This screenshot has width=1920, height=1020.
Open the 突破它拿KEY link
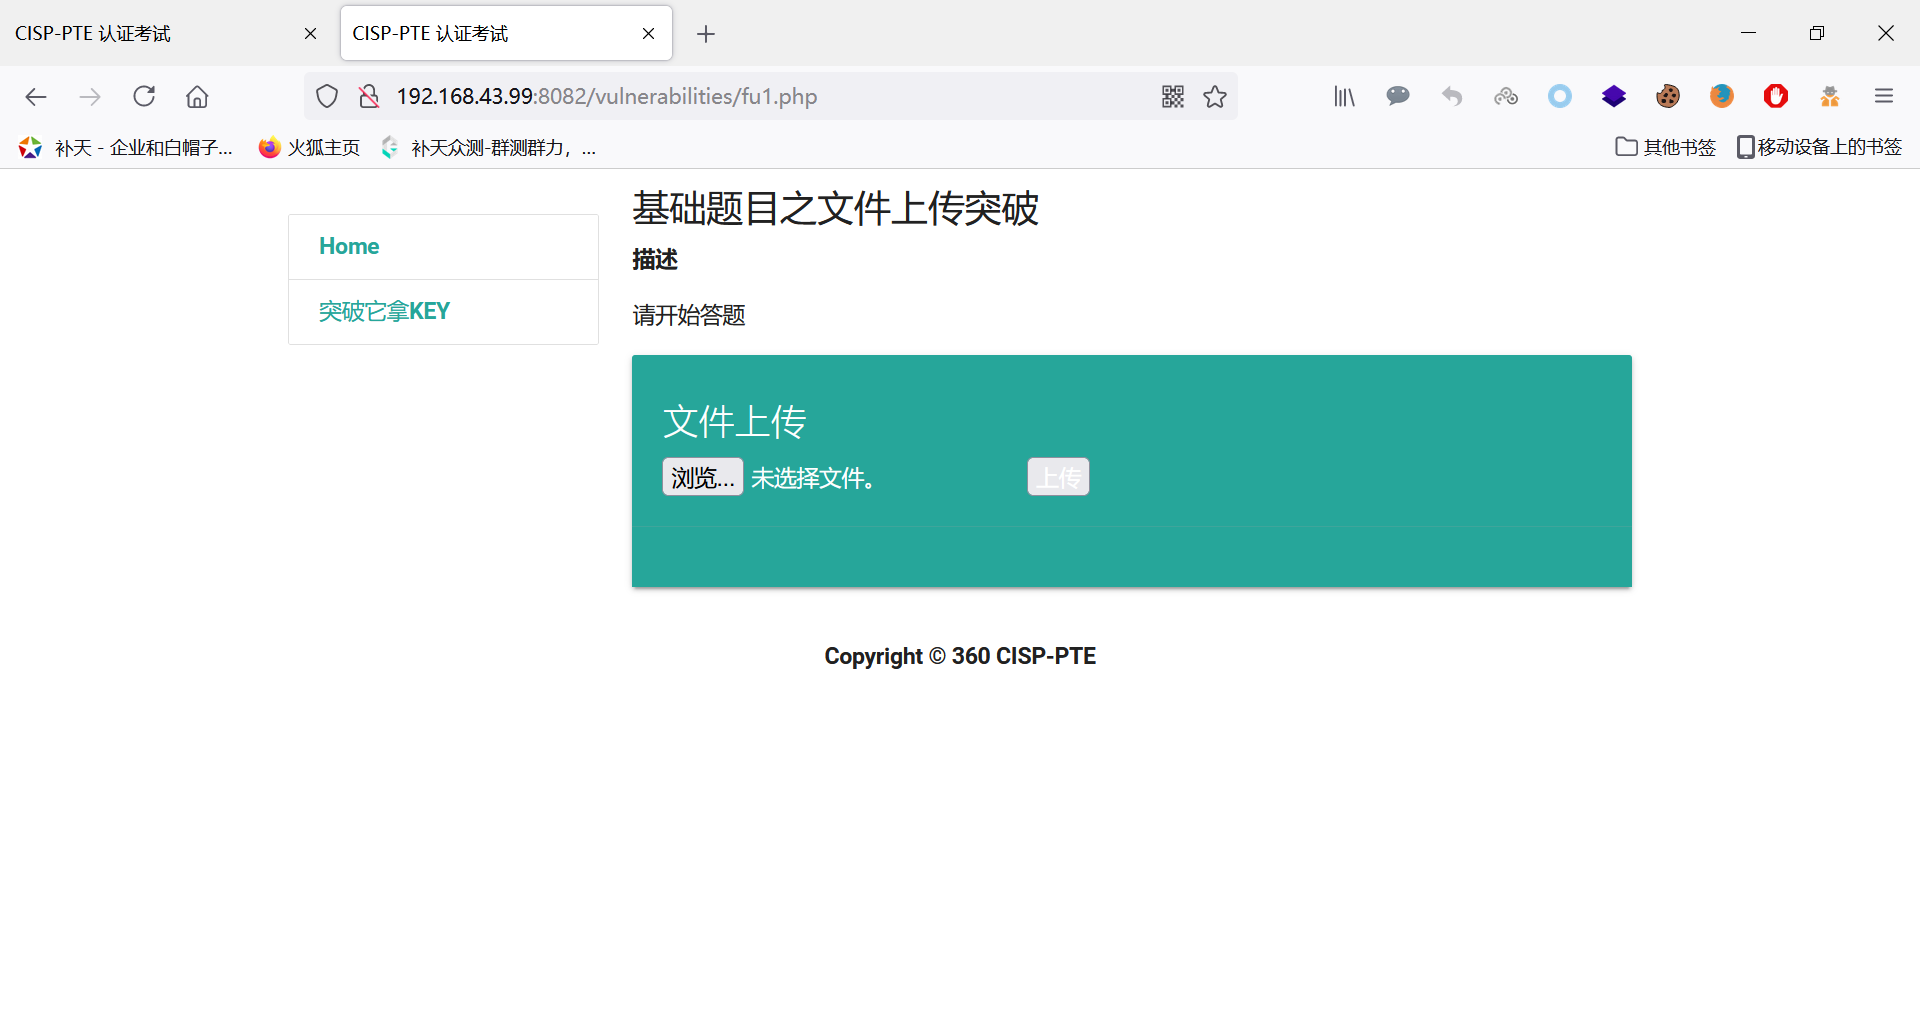tap(384, 311)
